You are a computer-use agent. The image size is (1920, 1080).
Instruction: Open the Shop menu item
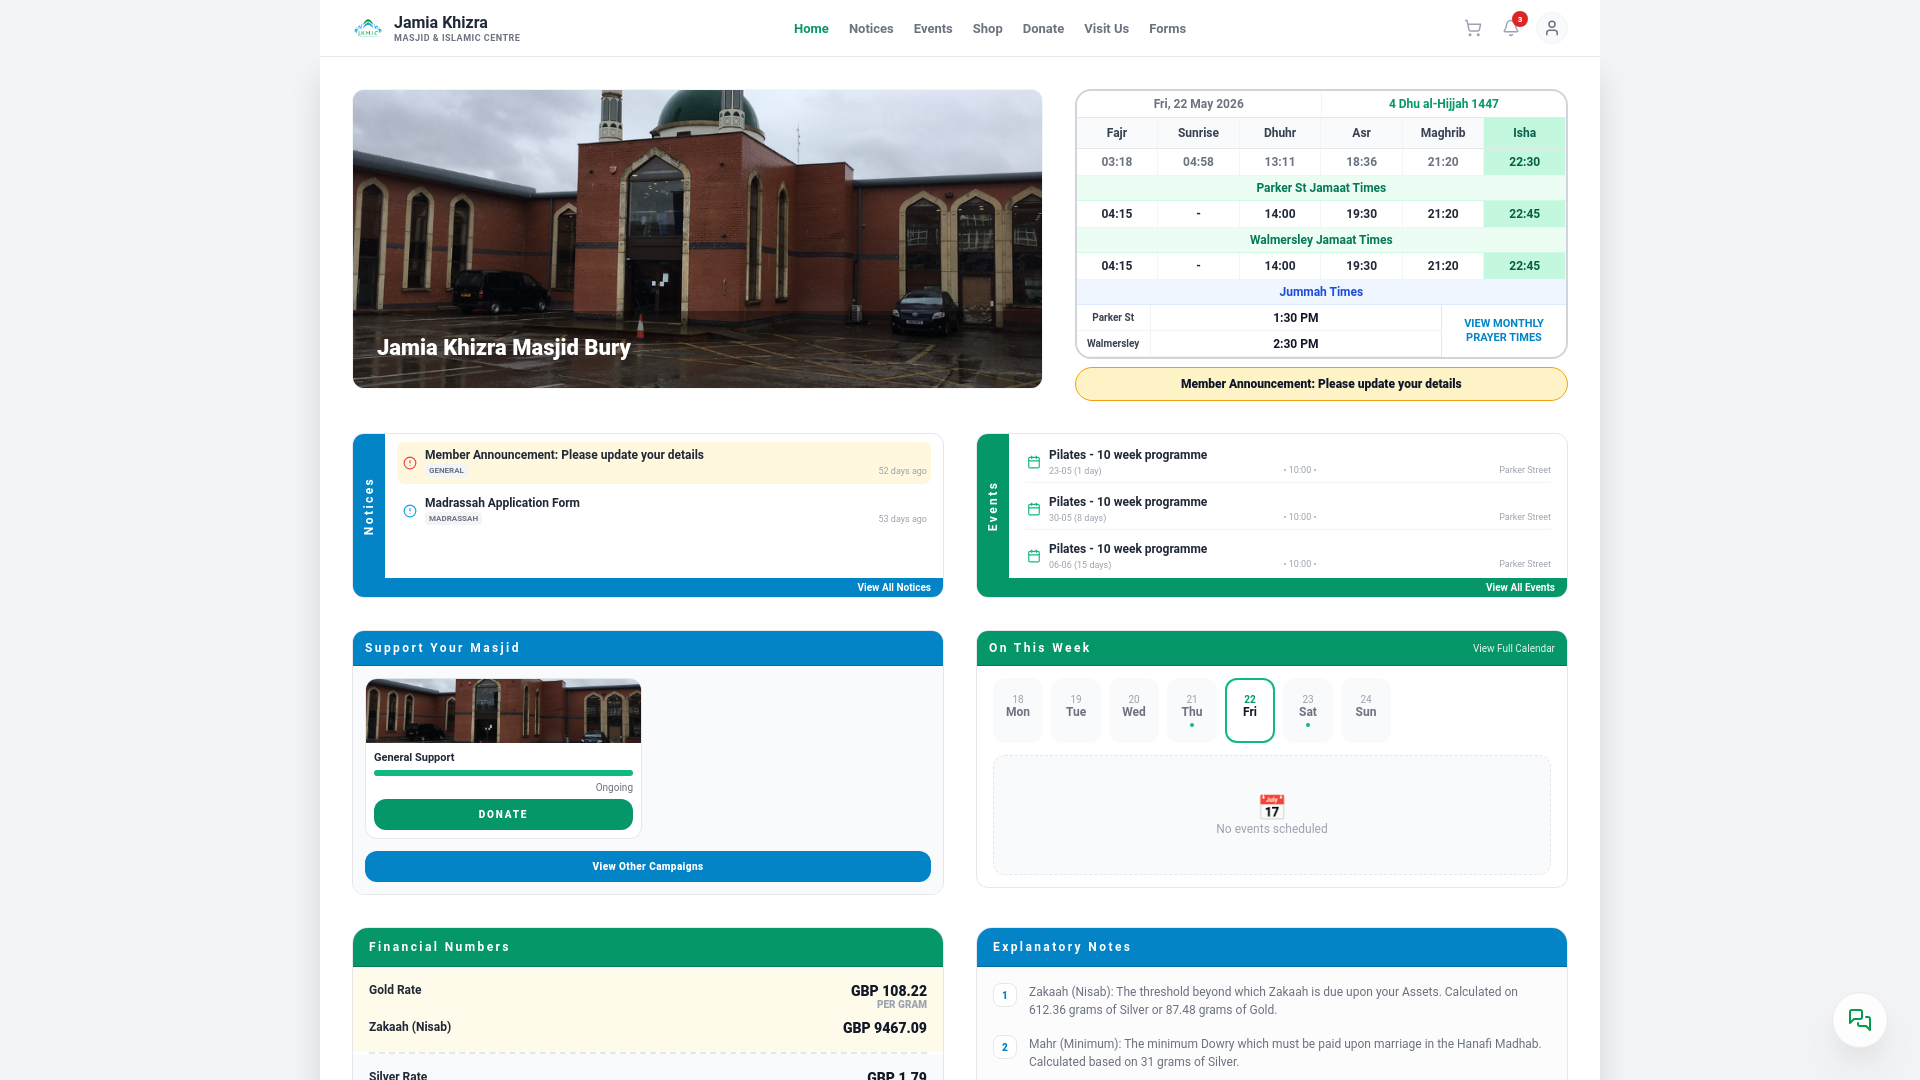pyautogui.click(x=987, y=29)
